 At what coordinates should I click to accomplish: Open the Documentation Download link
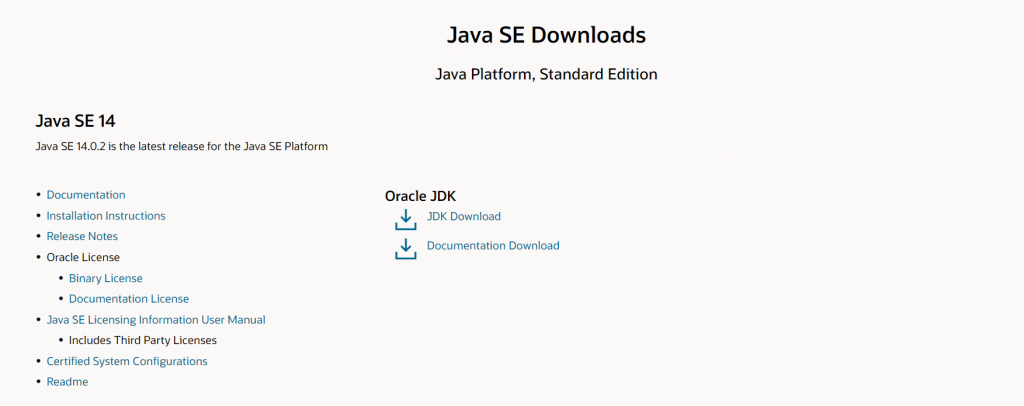493,245
